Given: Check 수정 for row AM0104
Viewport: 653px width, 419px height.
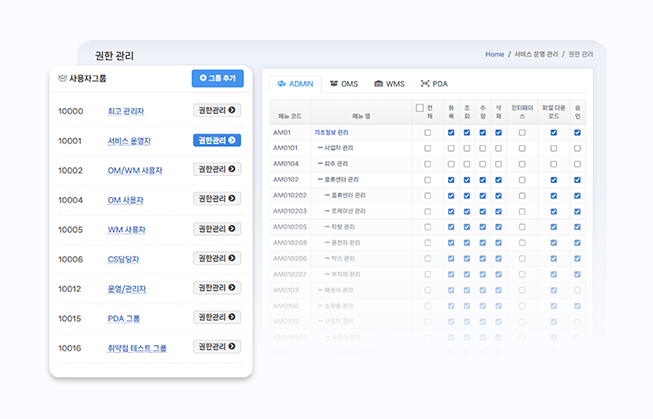Looking at the screenshot, I should tap(483, 164).
